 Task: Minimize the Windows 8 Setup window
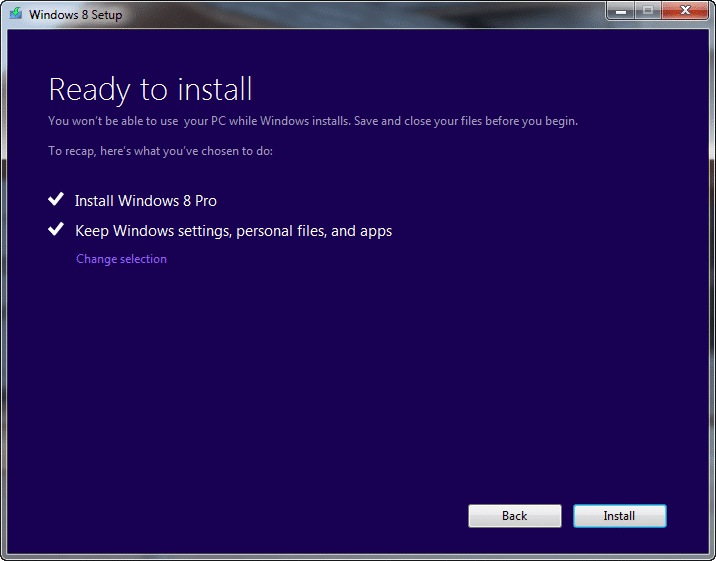pyautogui.click(x=621, y=10)
